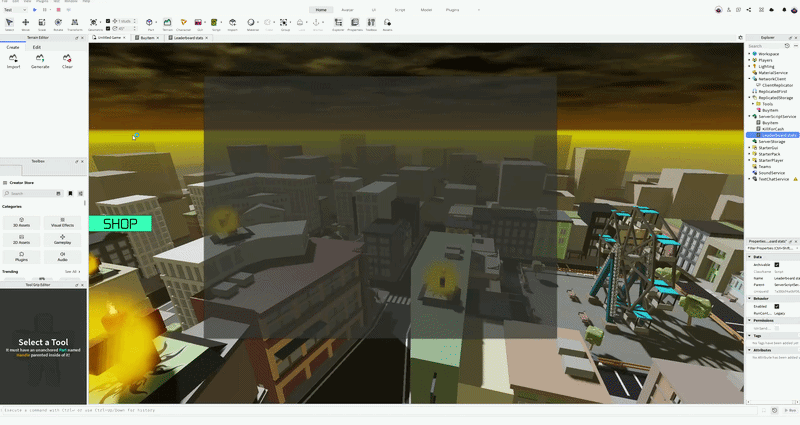The width and height of the screenshot is (800, 425).
Task: Click the Filter Properties field
Action: (771, 248)
